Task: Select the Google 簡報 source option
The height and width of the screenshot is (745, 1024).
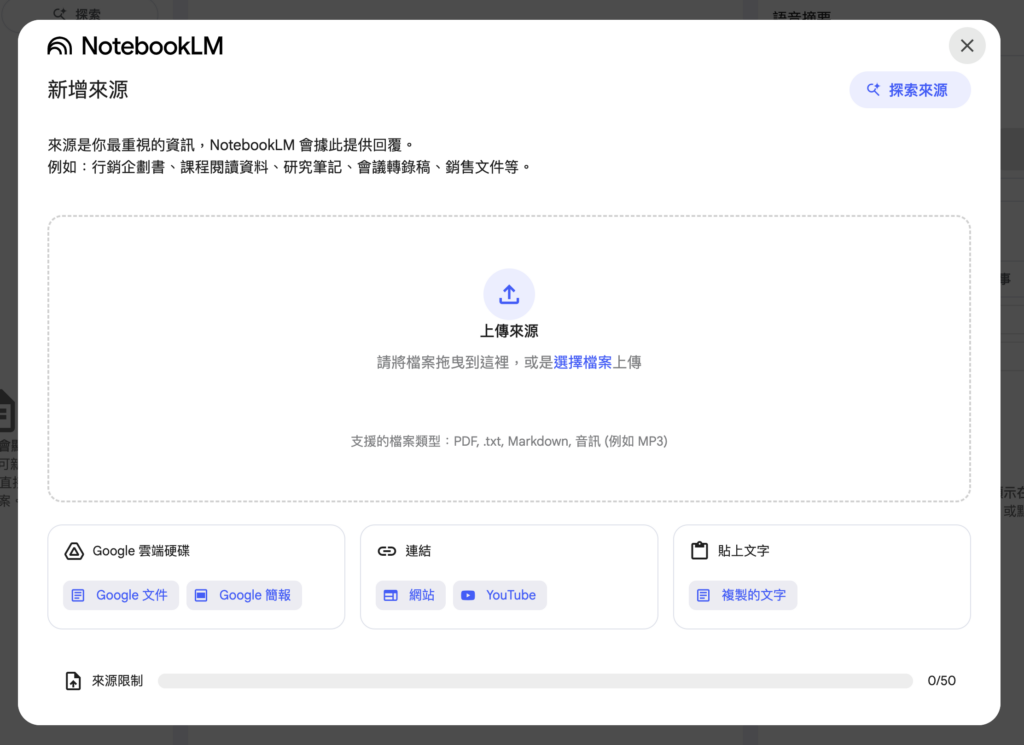Action: (244, 595)
